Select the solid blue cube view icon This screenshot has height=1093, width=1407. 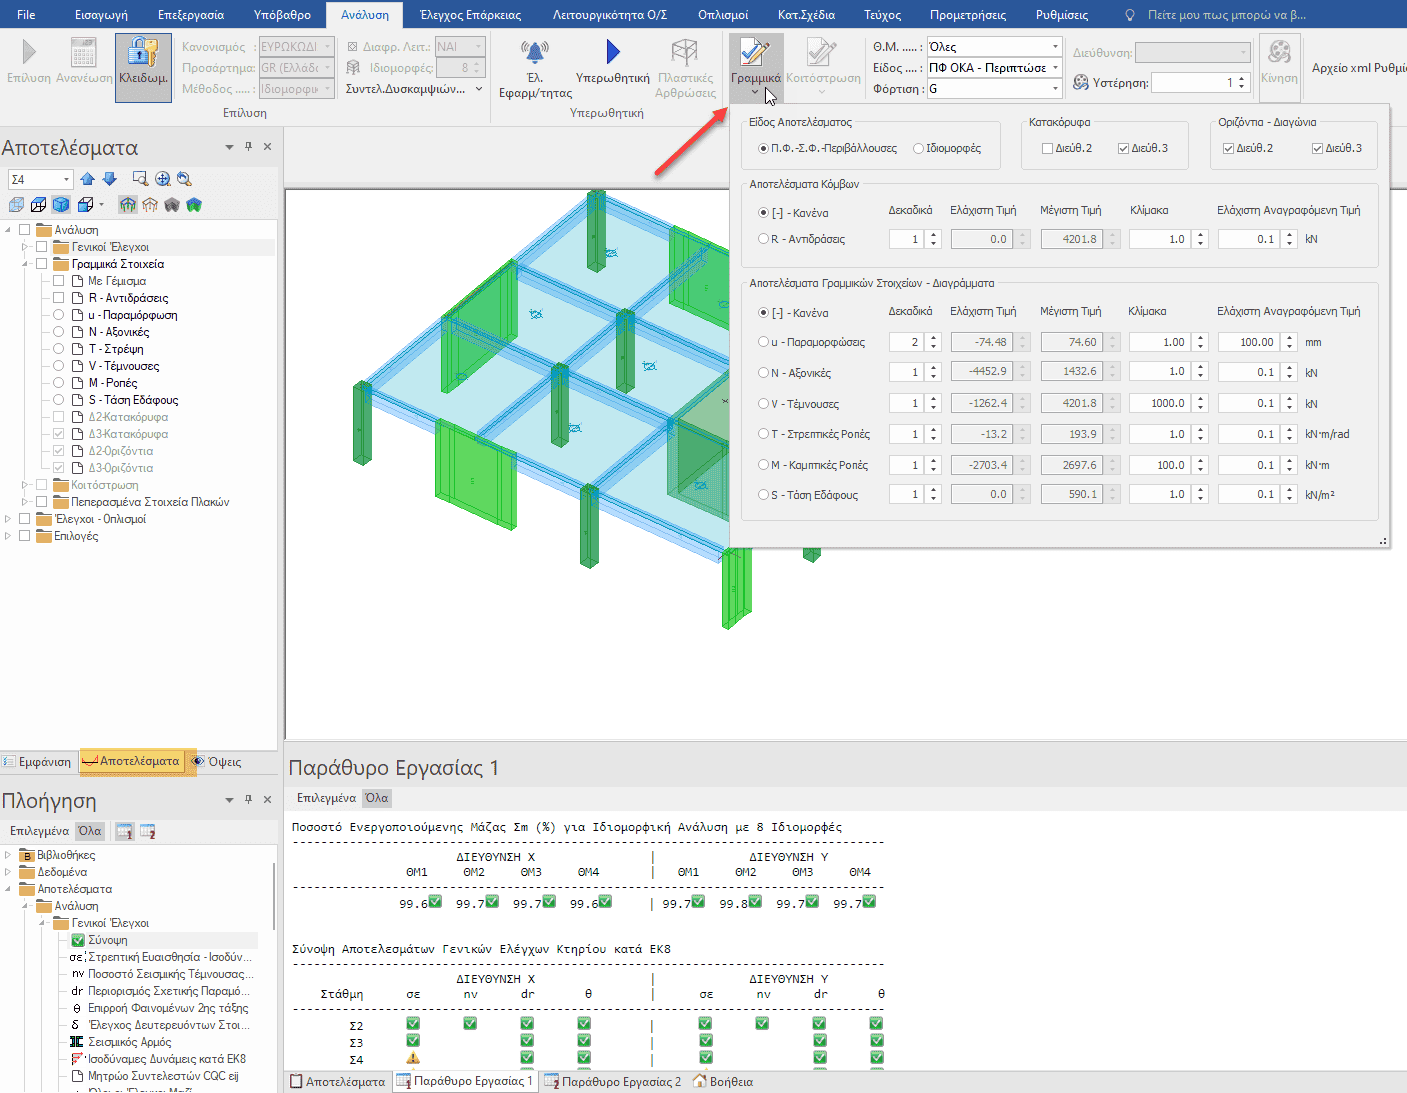61,205
